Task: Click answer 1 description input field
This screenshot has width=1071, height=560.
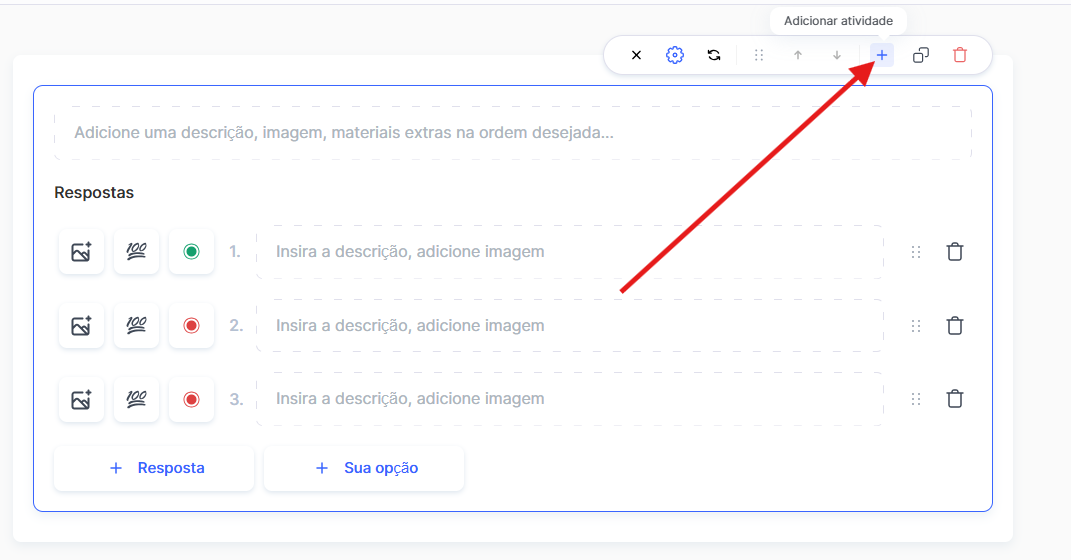Action: 570,252
